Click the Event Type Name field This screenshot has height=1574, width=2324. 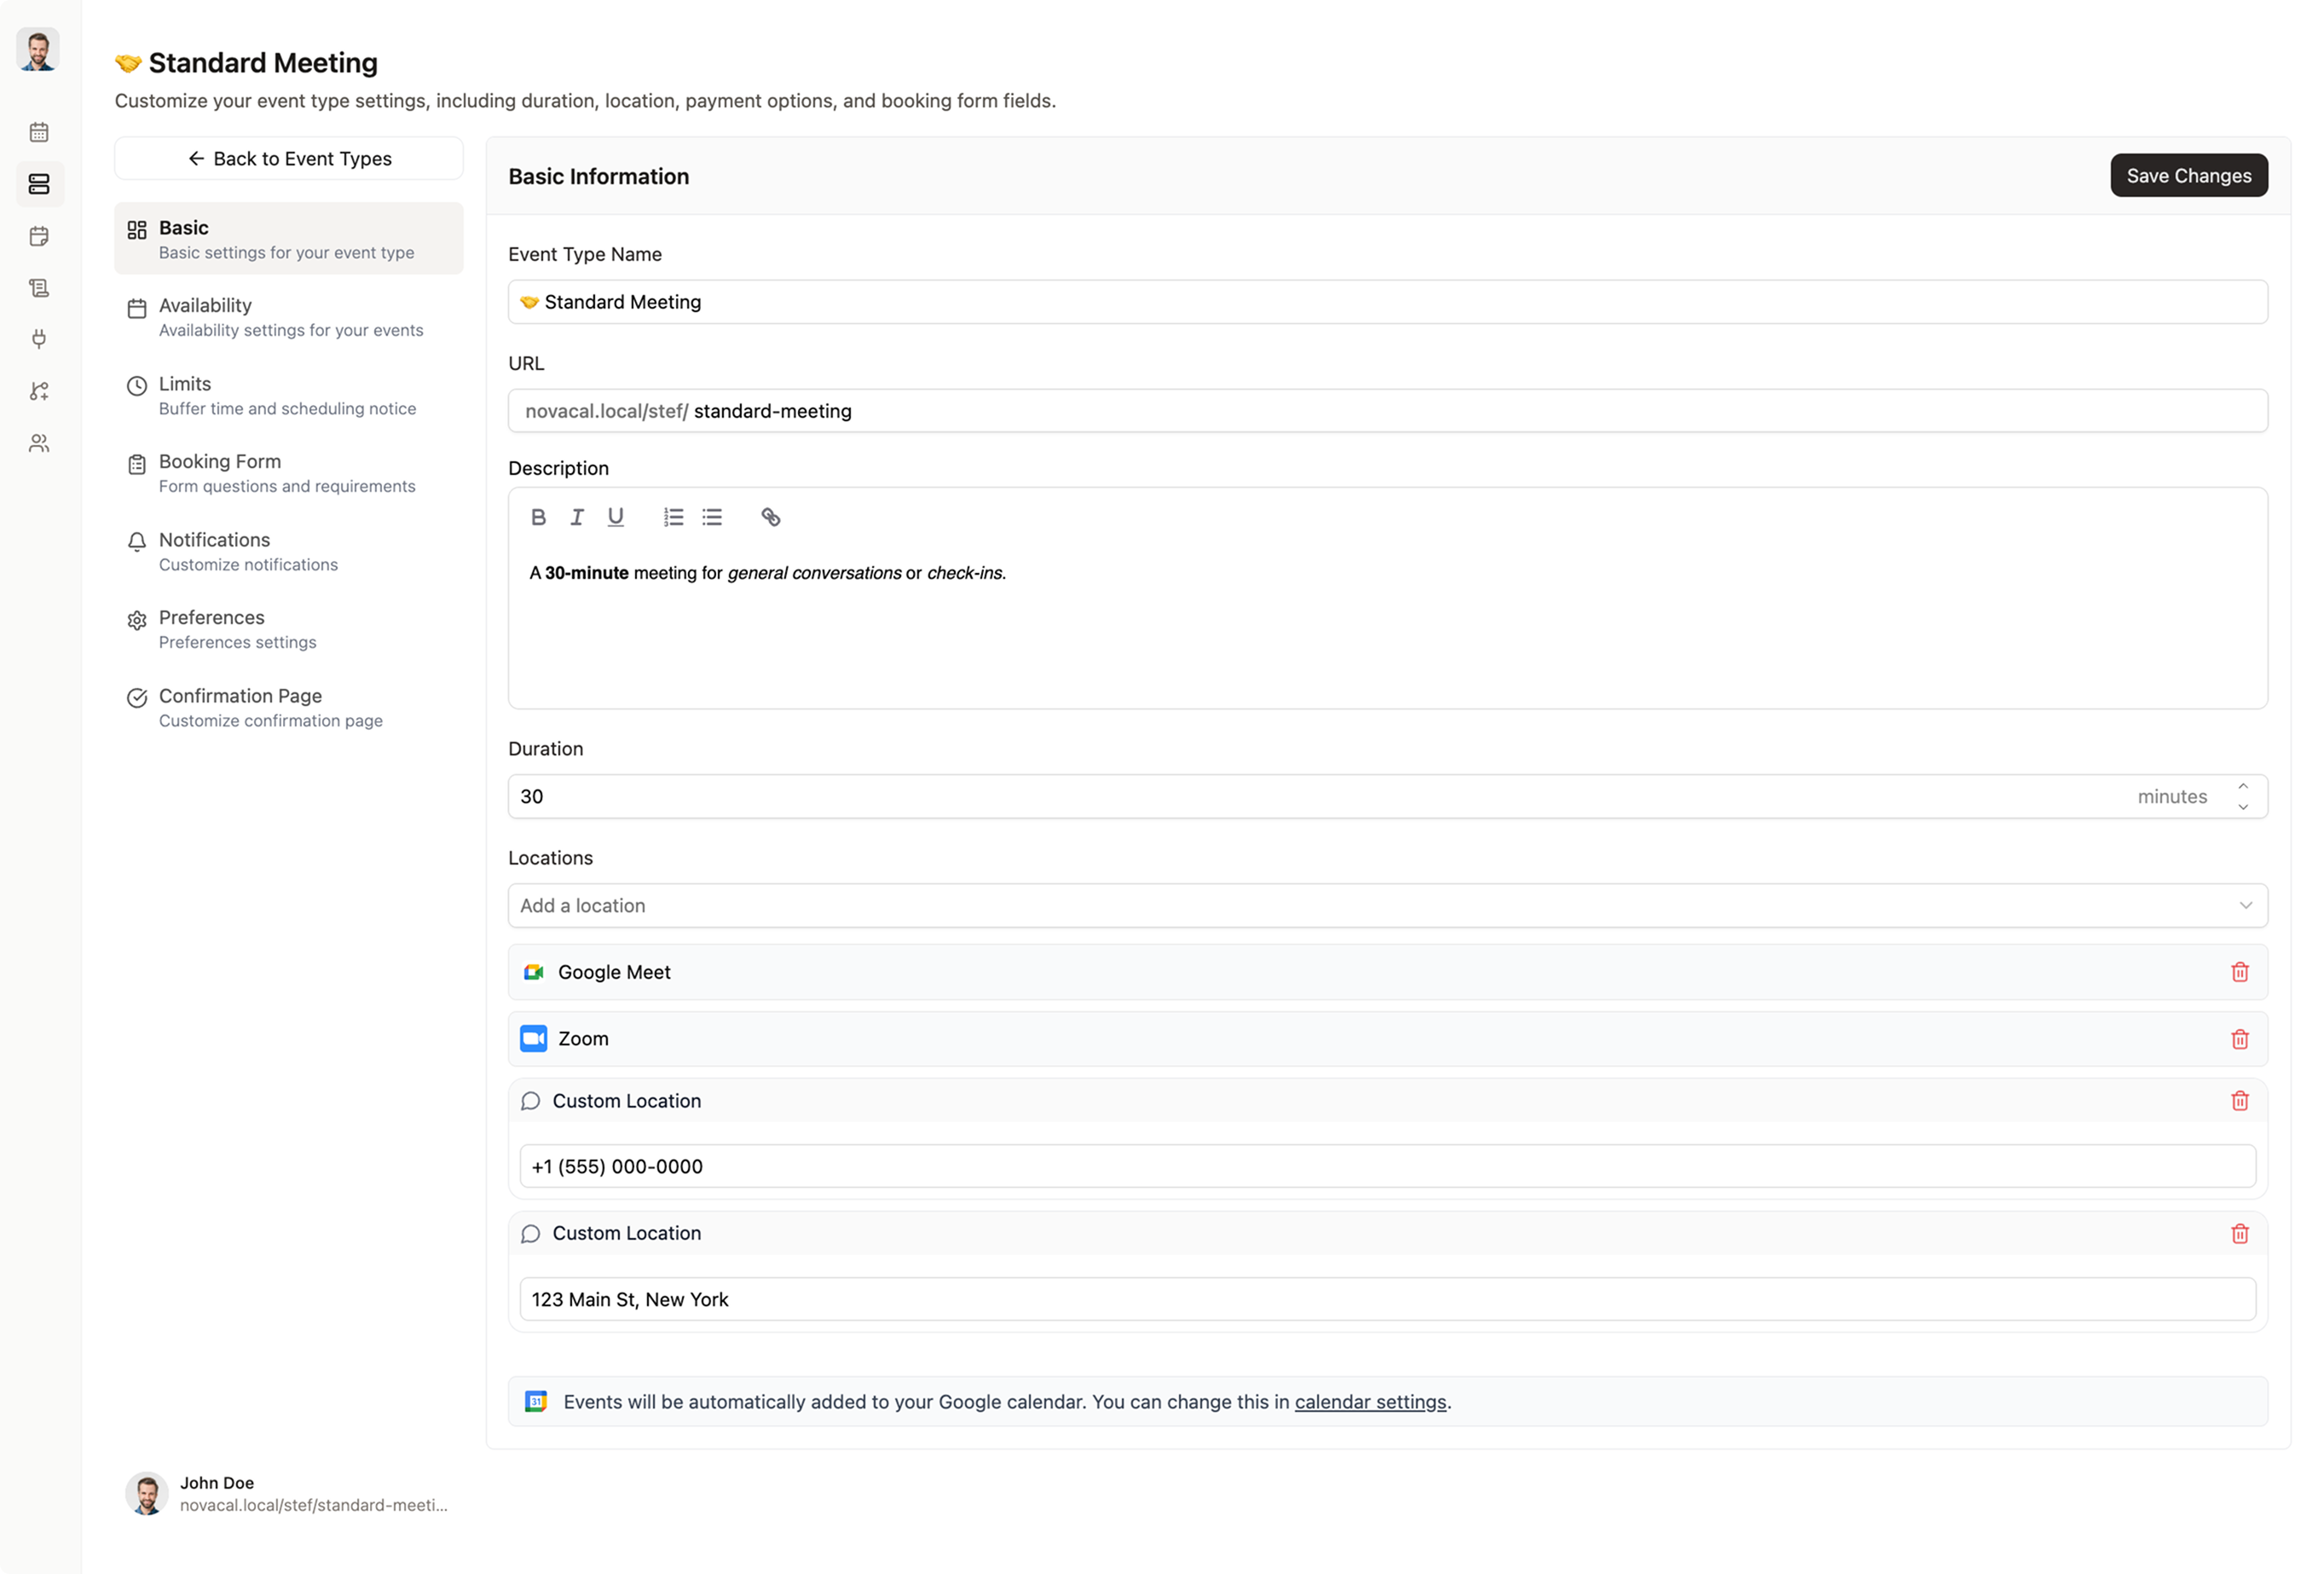(x=1387, y=302)
